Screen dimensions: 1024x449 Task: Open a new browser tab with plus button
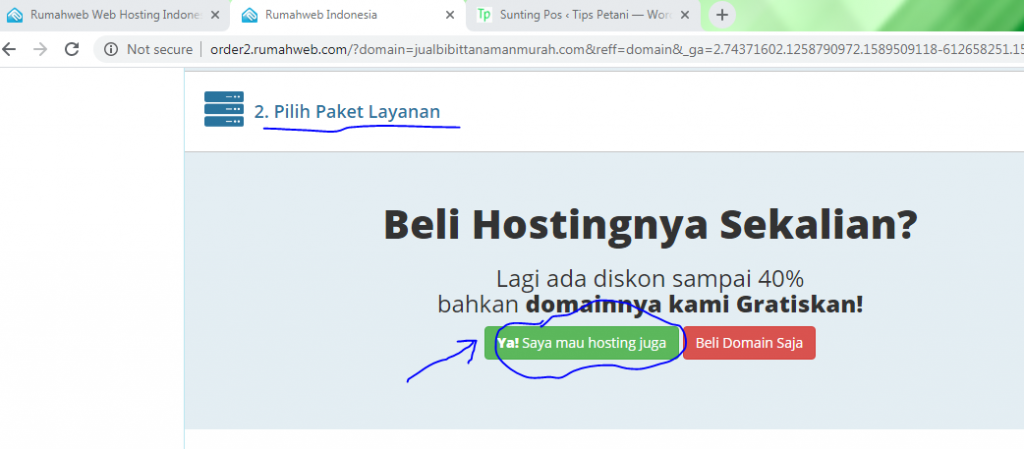click(x=722, y=15)
